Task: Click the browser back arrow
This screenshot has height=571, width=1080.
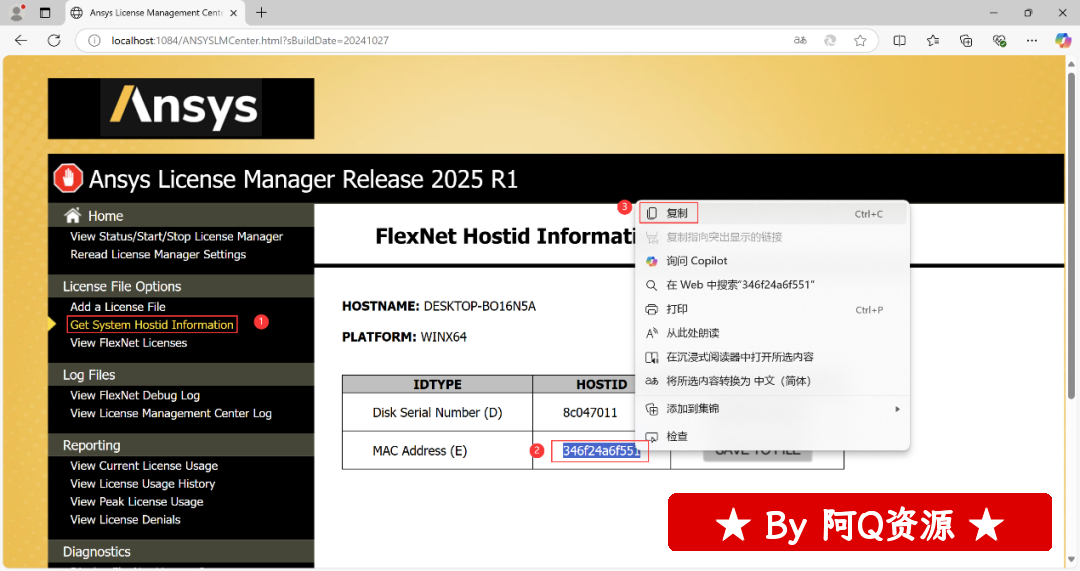Action: (21, 41)
